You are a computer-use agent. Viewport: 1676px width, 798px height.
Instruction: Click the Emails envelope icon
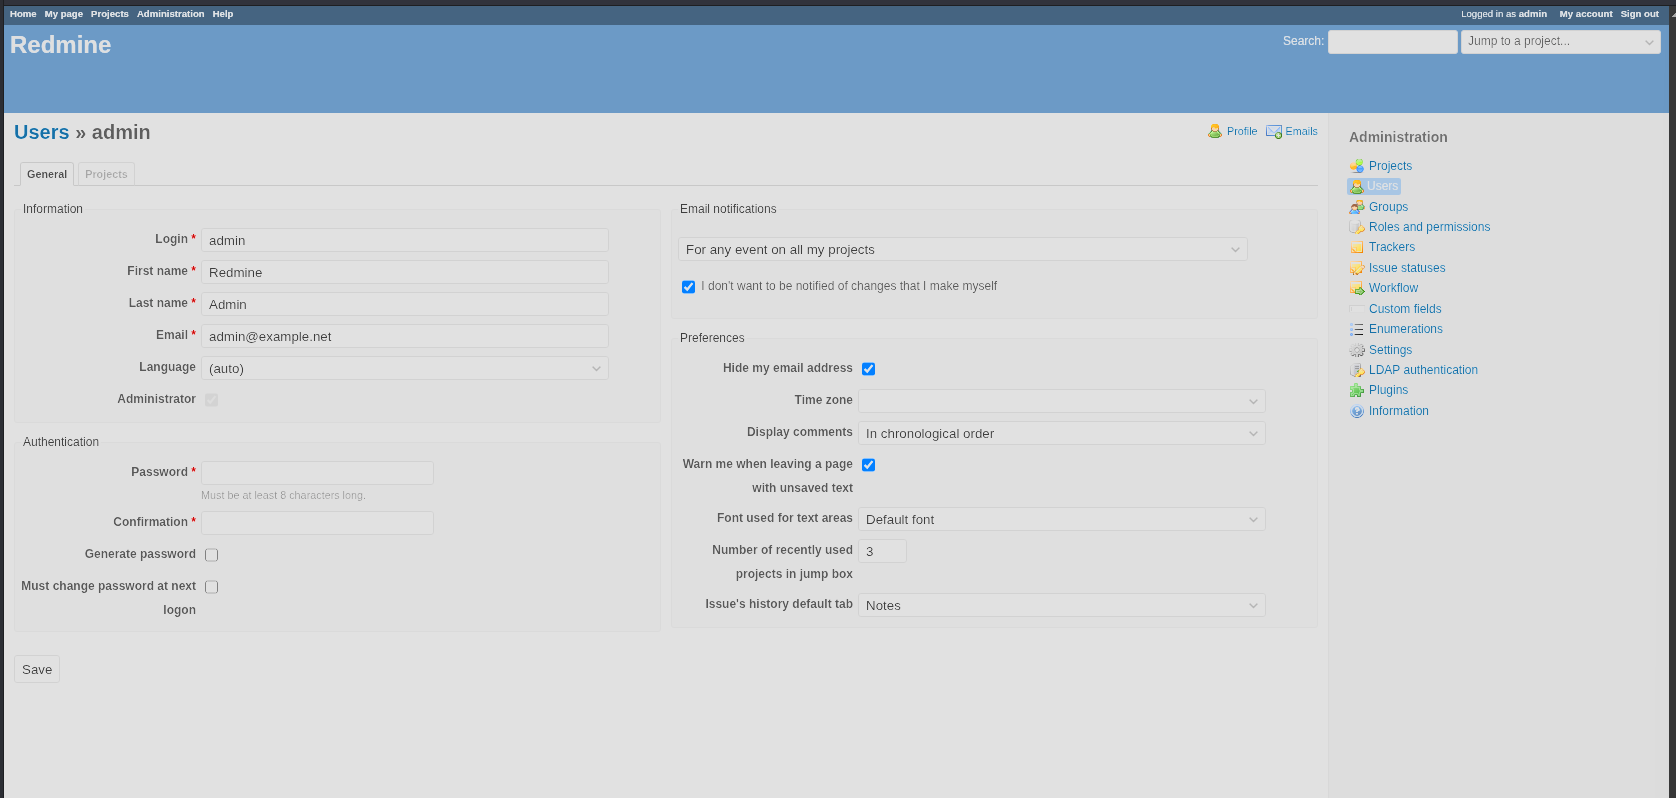click(x=1274, y=131)
